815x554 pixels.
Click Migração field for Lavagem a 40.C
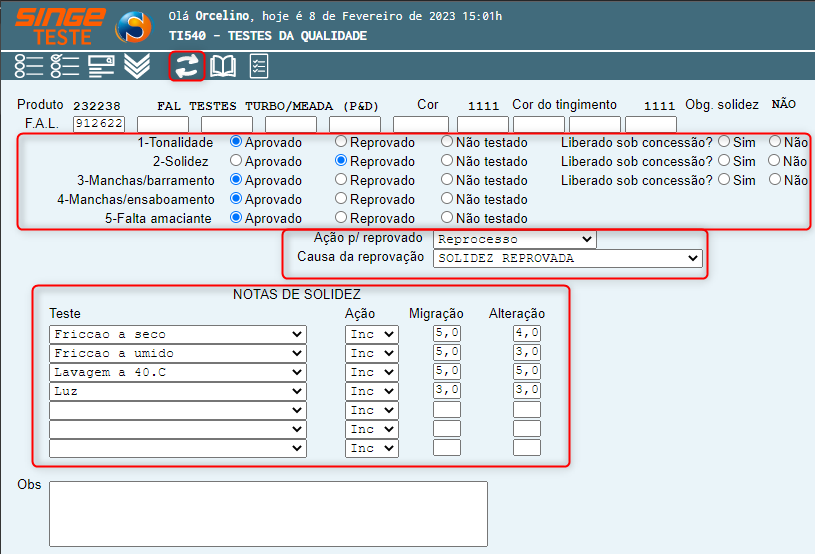coord(446,372)
